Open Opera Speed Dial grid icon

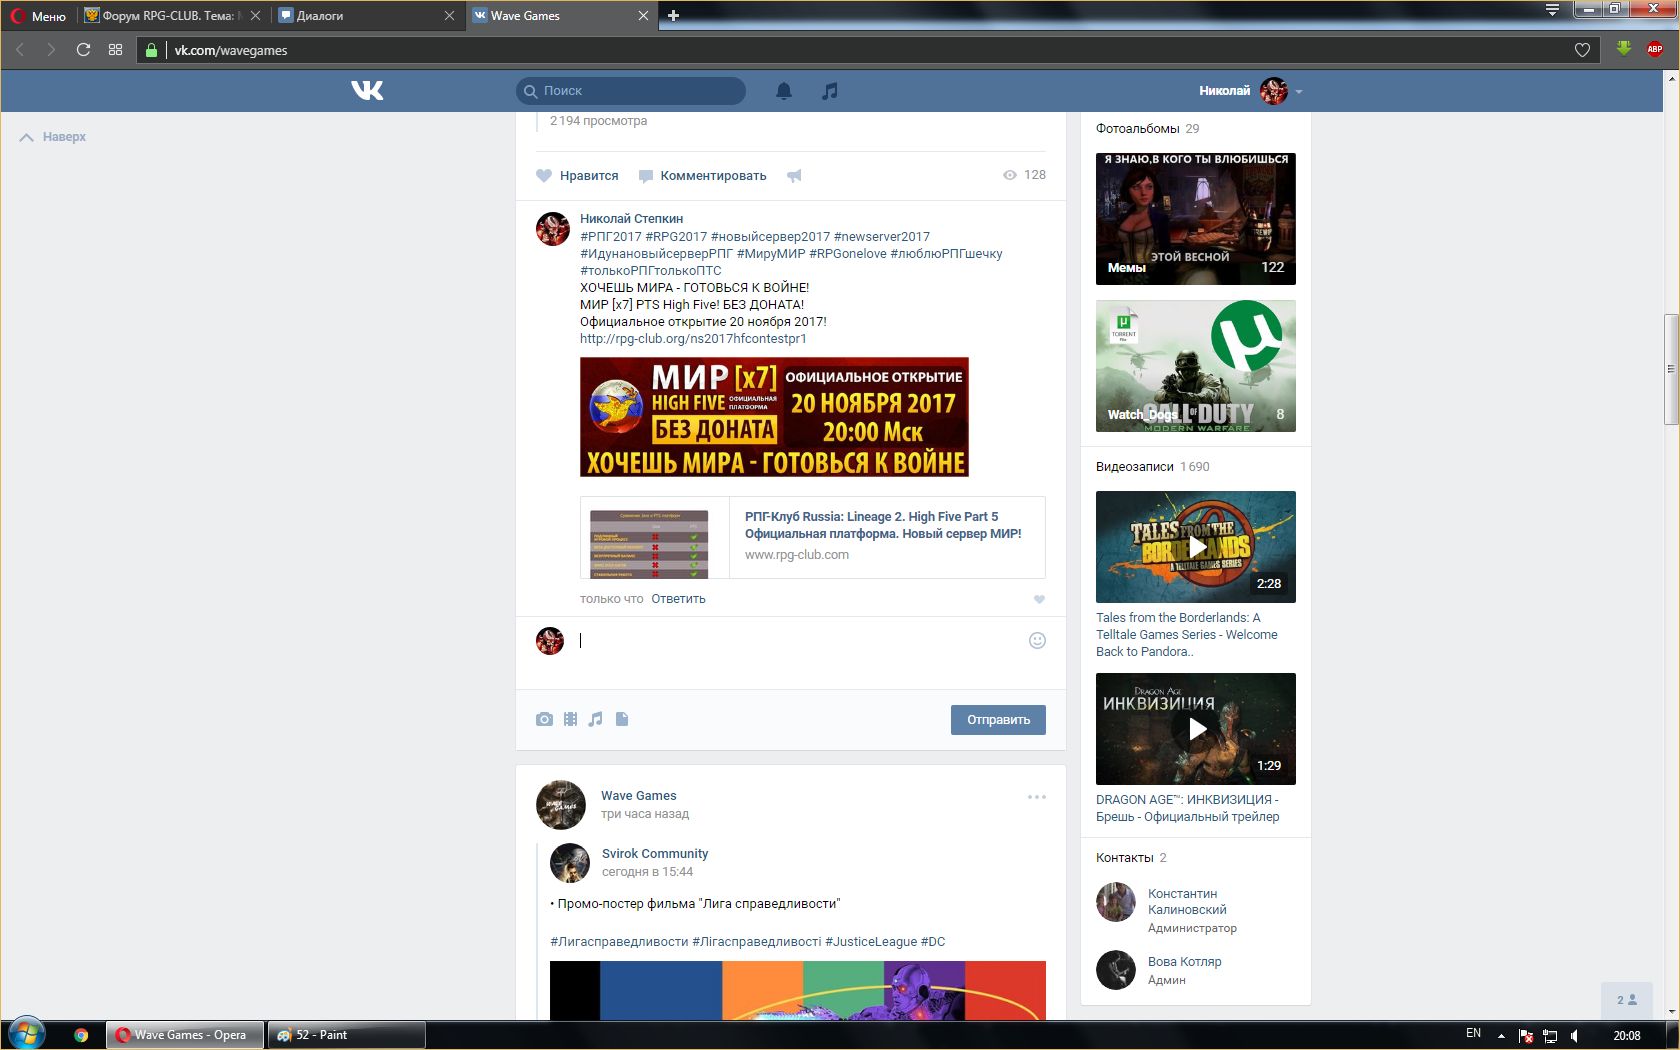pyautogui.click(x=115, y=49)
